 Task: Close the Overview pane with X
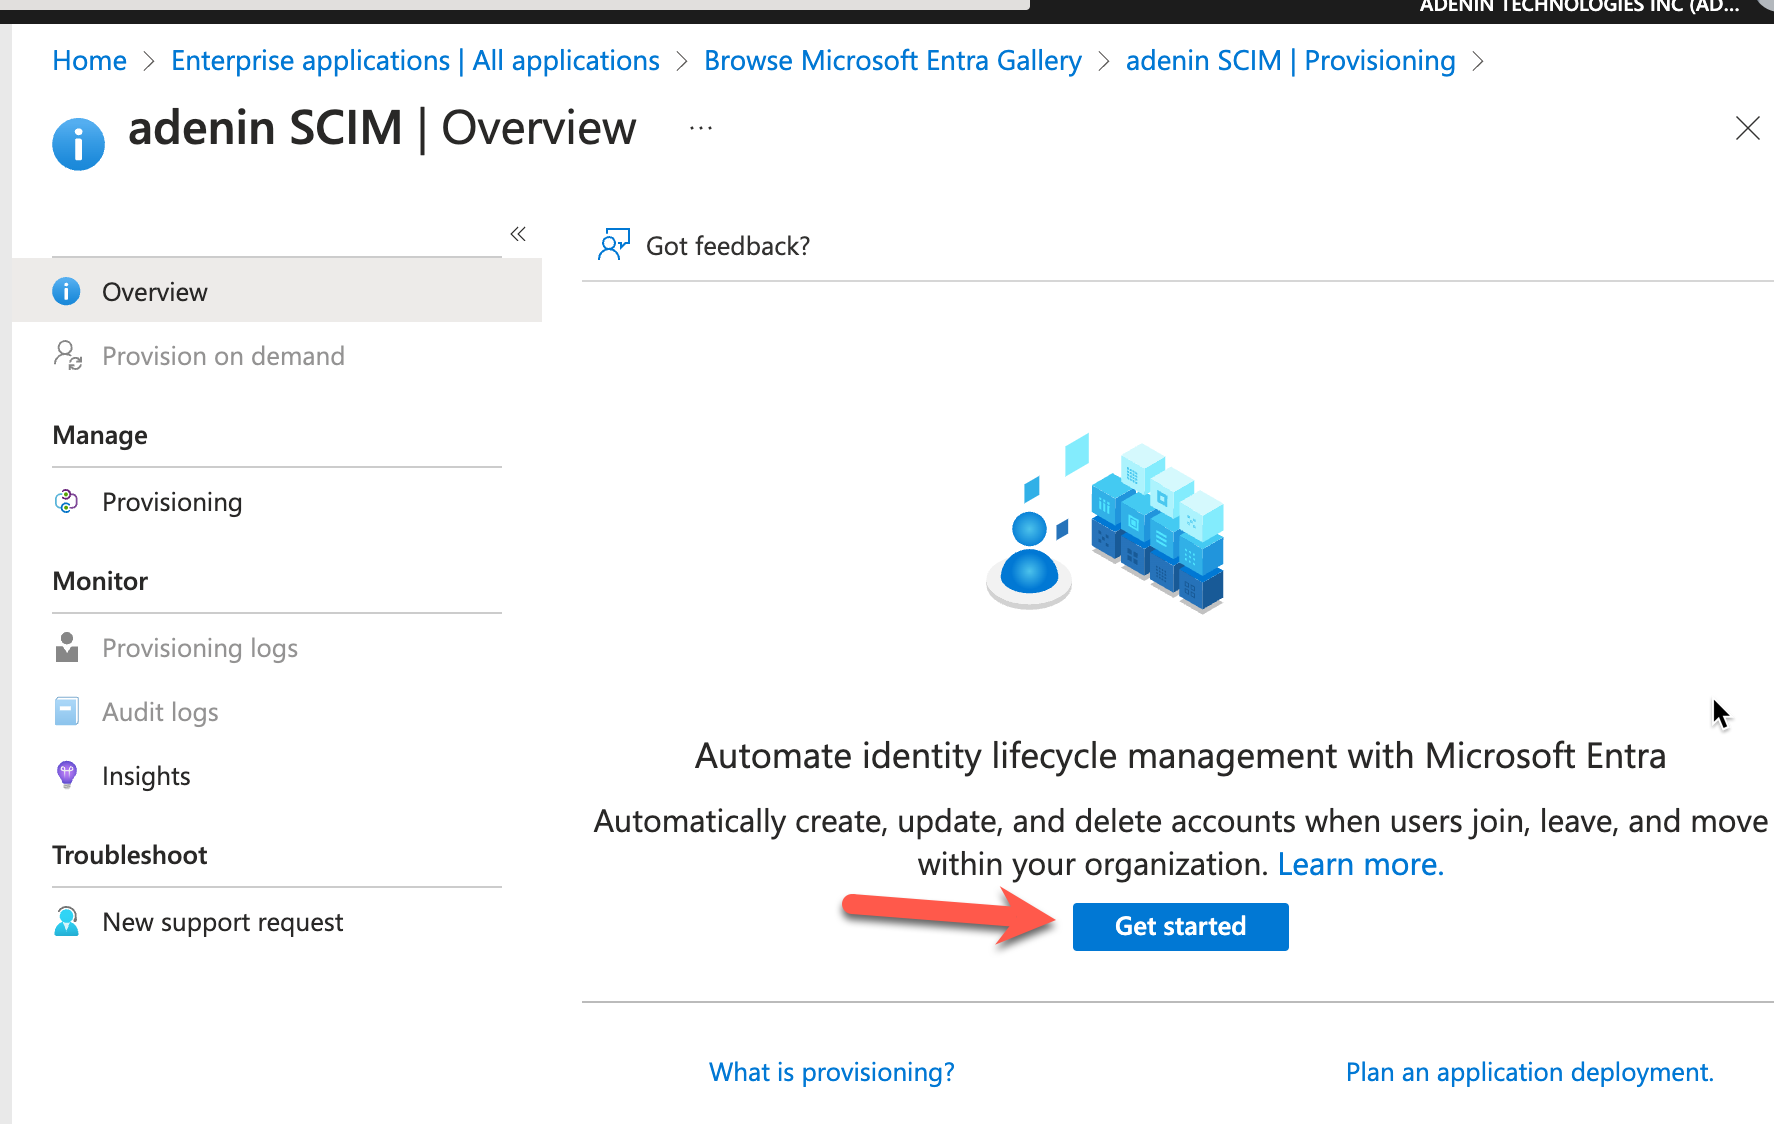(x=1747, y=128)
